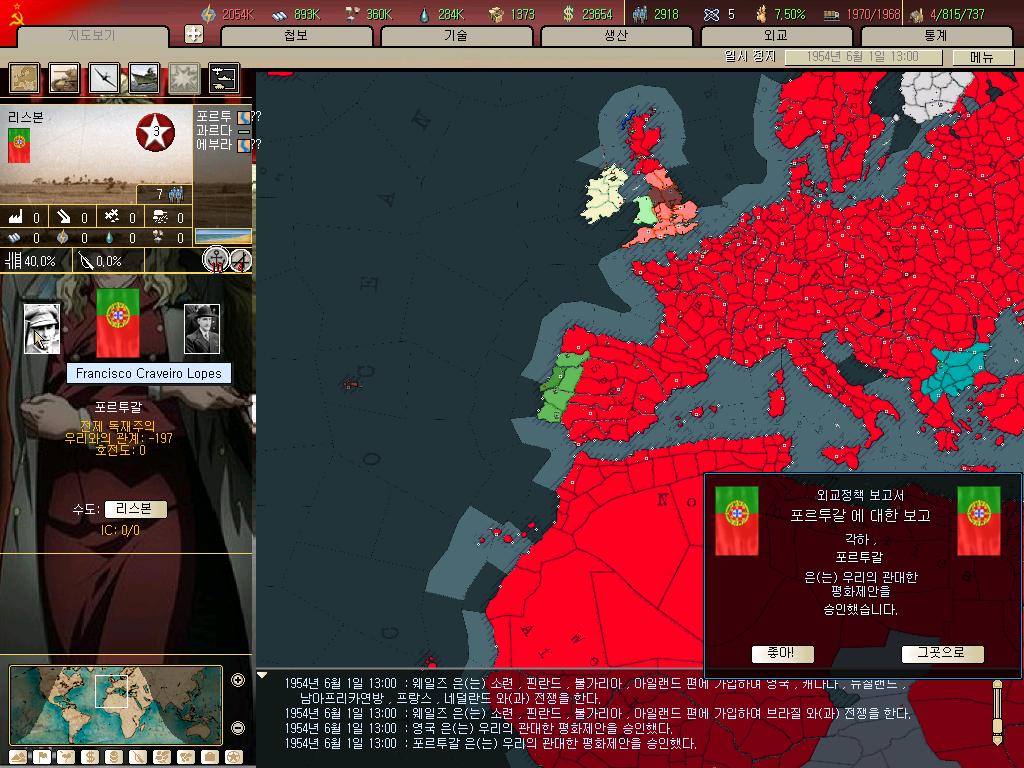Open the 기술 technology tab
This screenshot has width=1024, height=768.
click(456, 36)
